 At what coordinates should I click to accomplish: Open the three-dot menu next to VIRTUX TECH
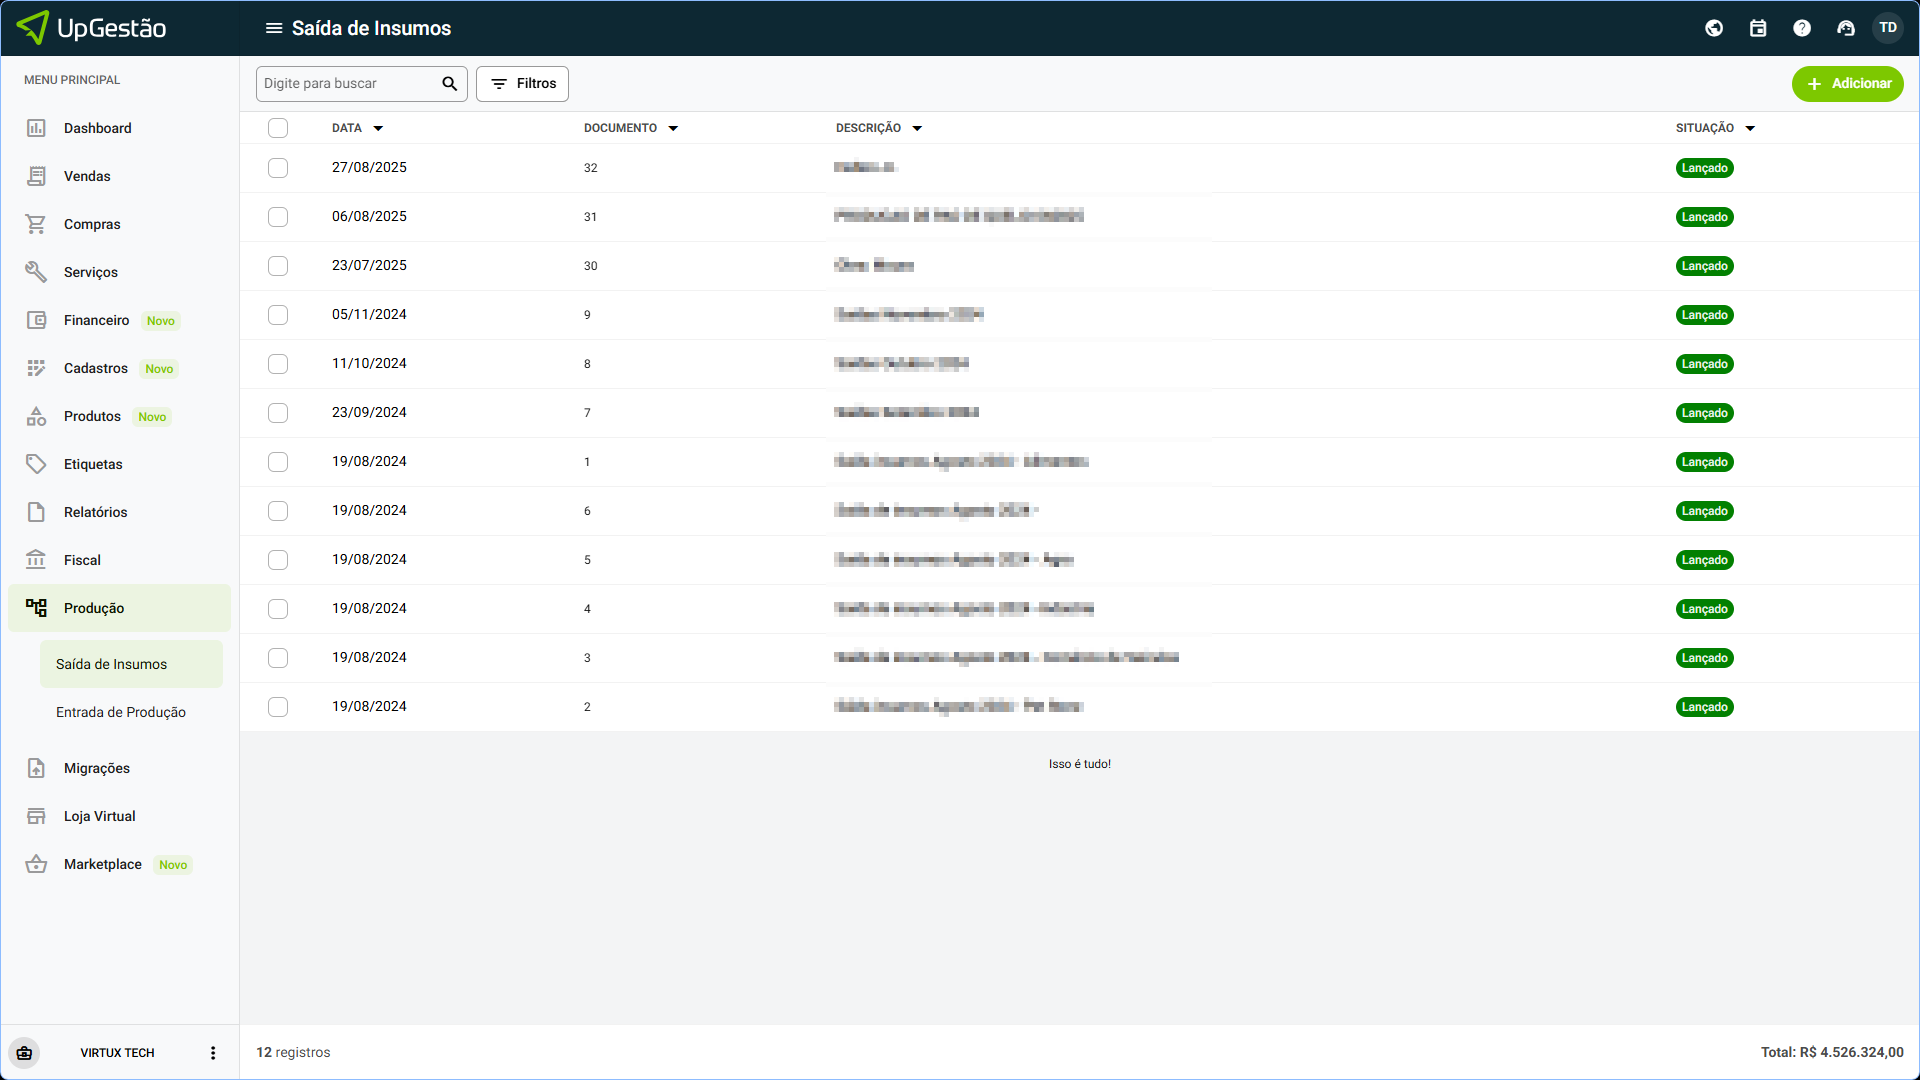pyautogui.click(x=213, y=1053)
